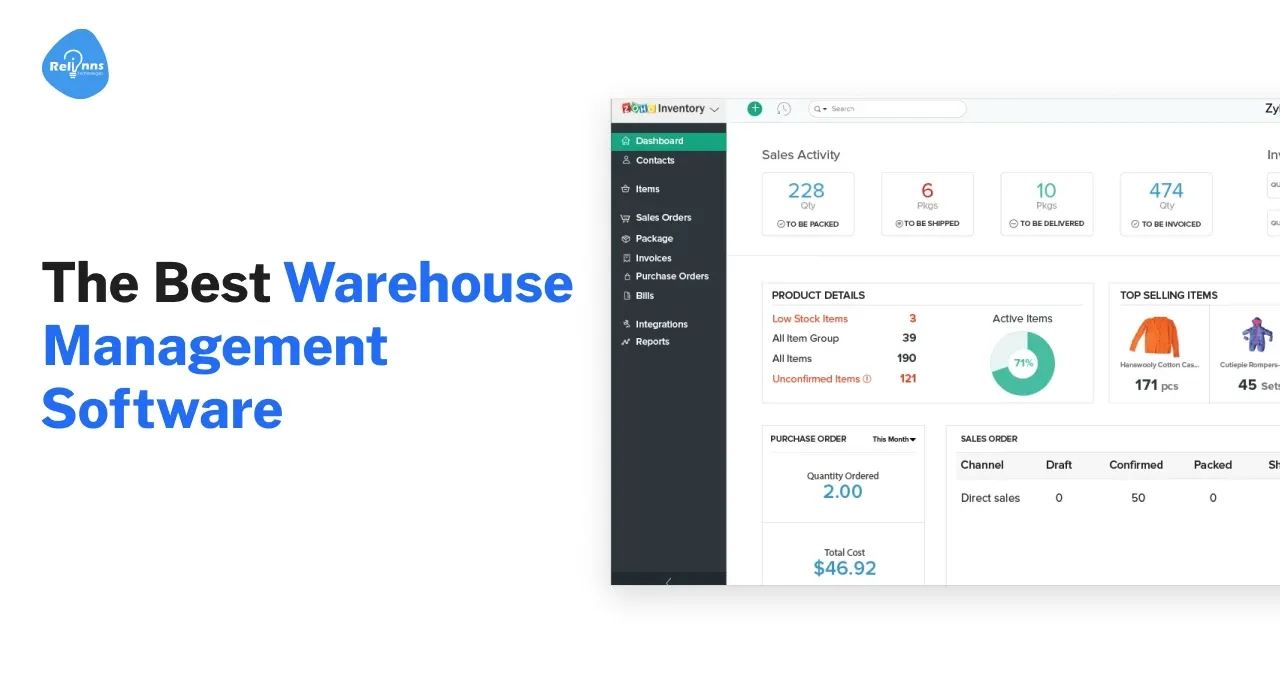Image resolution: width=1280 pixels, height=686 pixels.
Task: Open Contacts using its sidebar icon
Action: coord(625,161)
